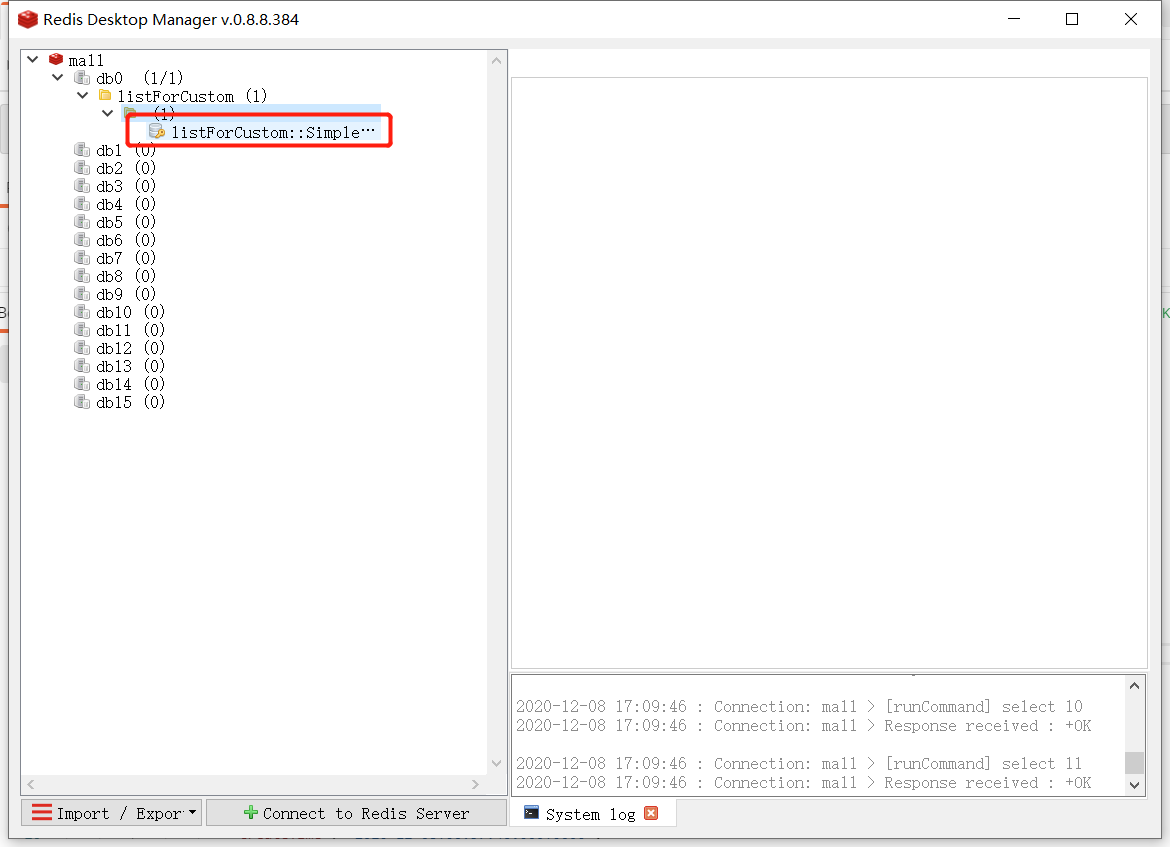Click log line 'select 11' command

799,763
